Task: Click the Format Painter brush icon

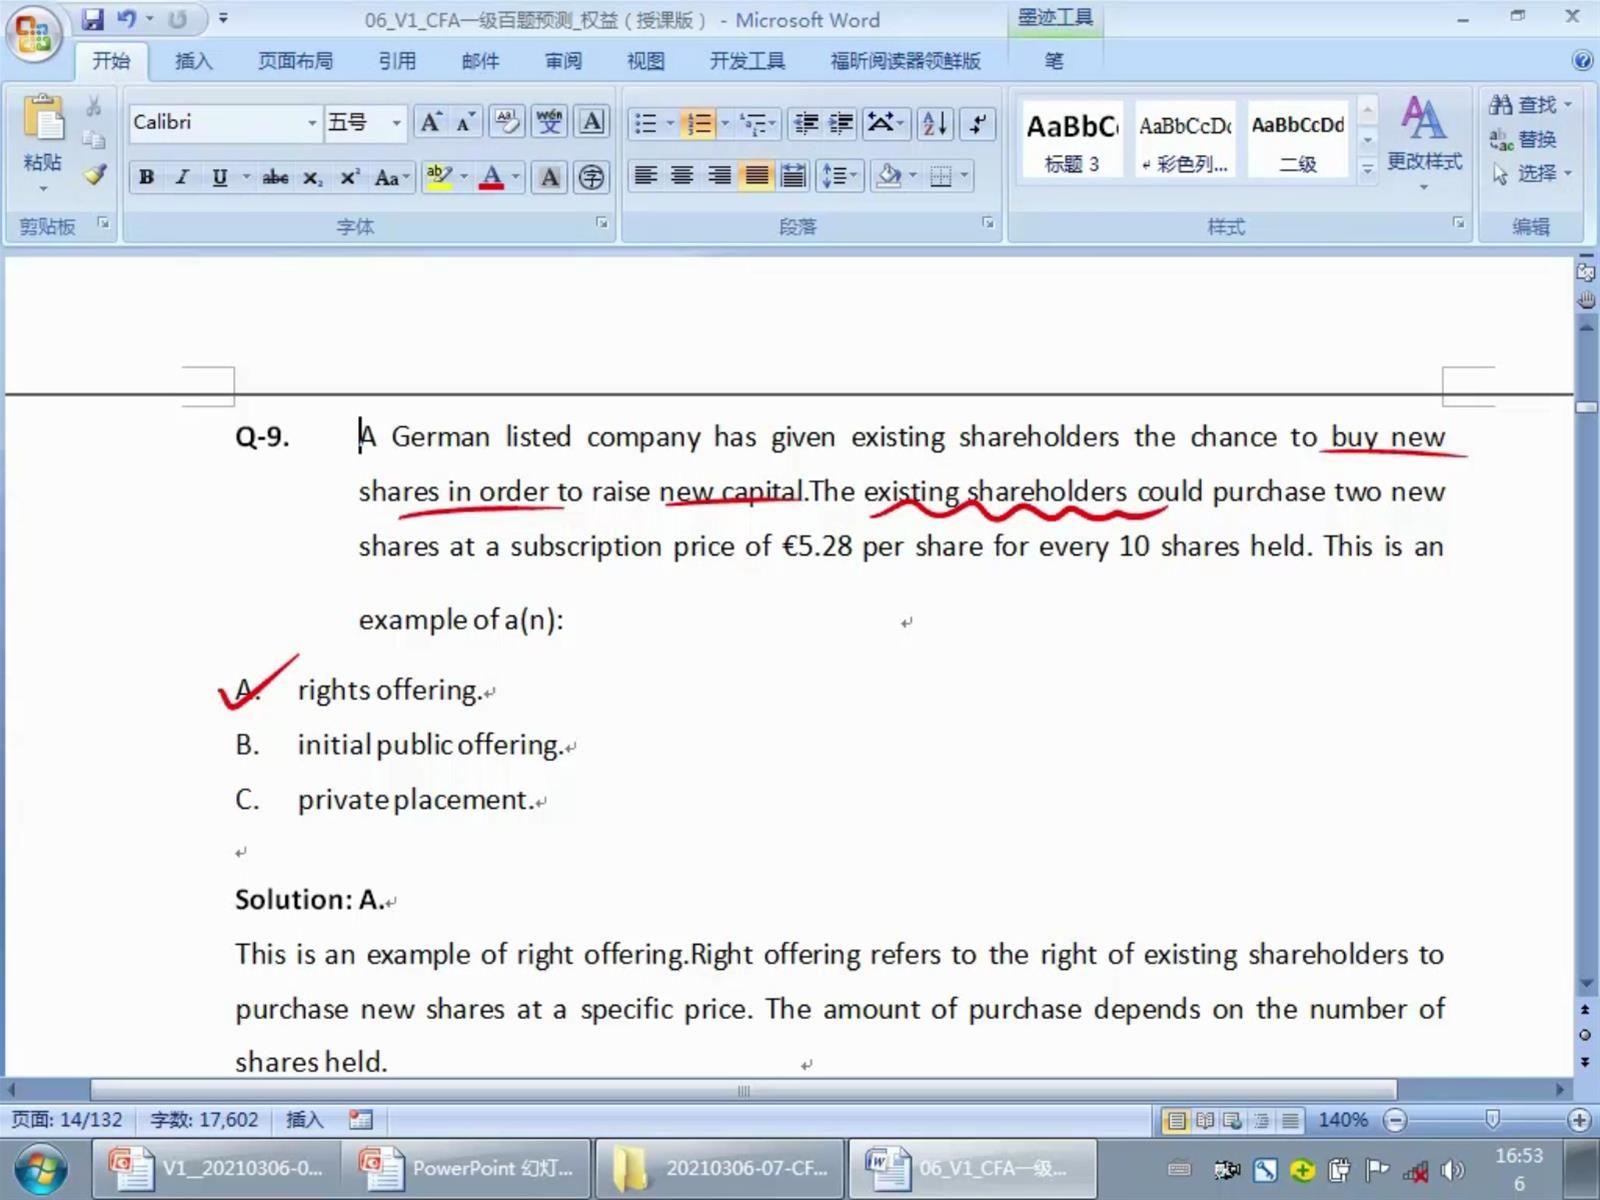Action: coord(95,176)
